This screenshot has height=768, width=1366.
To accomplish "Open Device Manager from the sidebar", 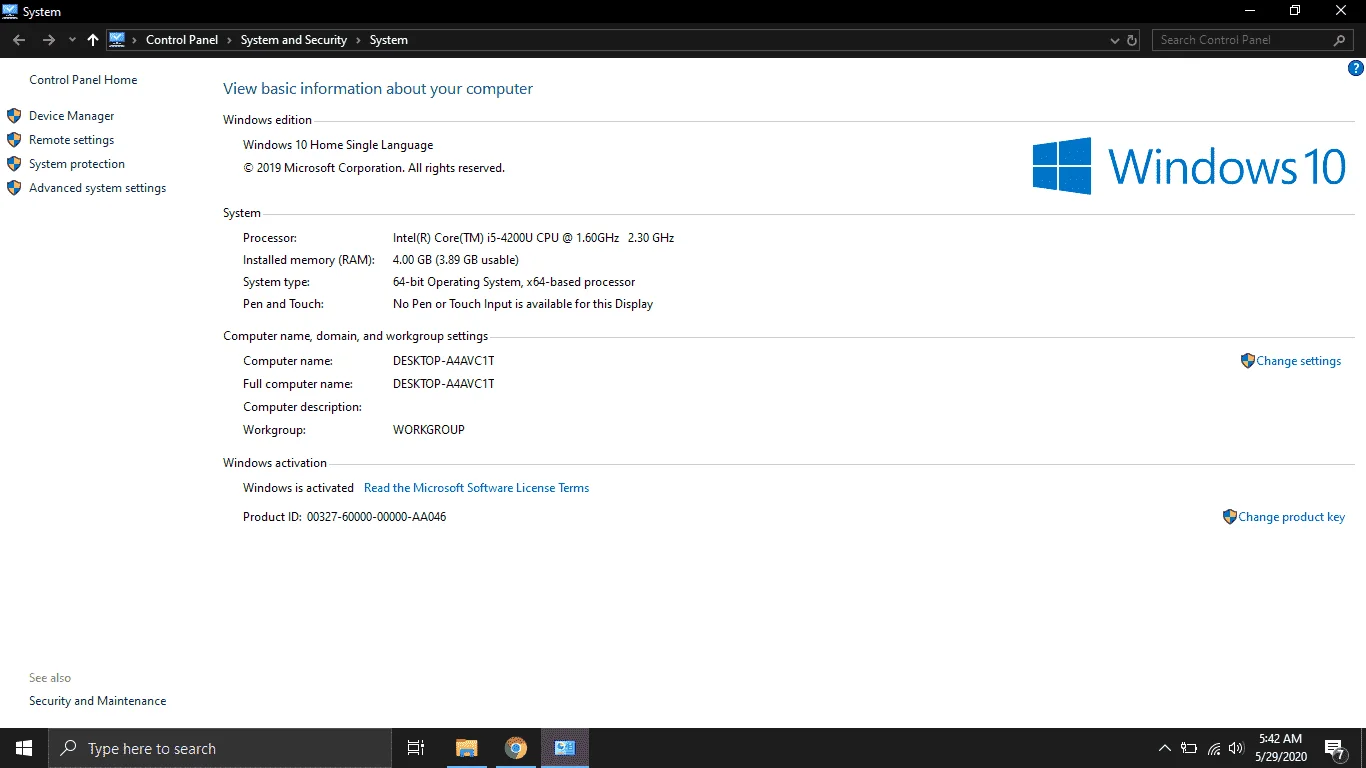I will pyautogui.click(x=71, y=116).
